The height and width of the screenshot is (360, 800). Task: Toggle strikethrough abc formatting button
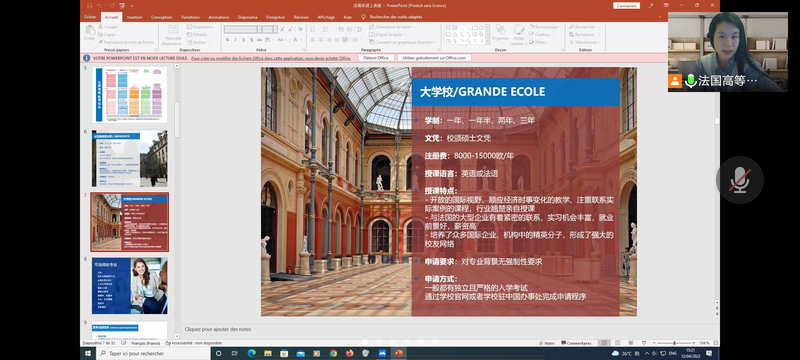tap(259, 39)
